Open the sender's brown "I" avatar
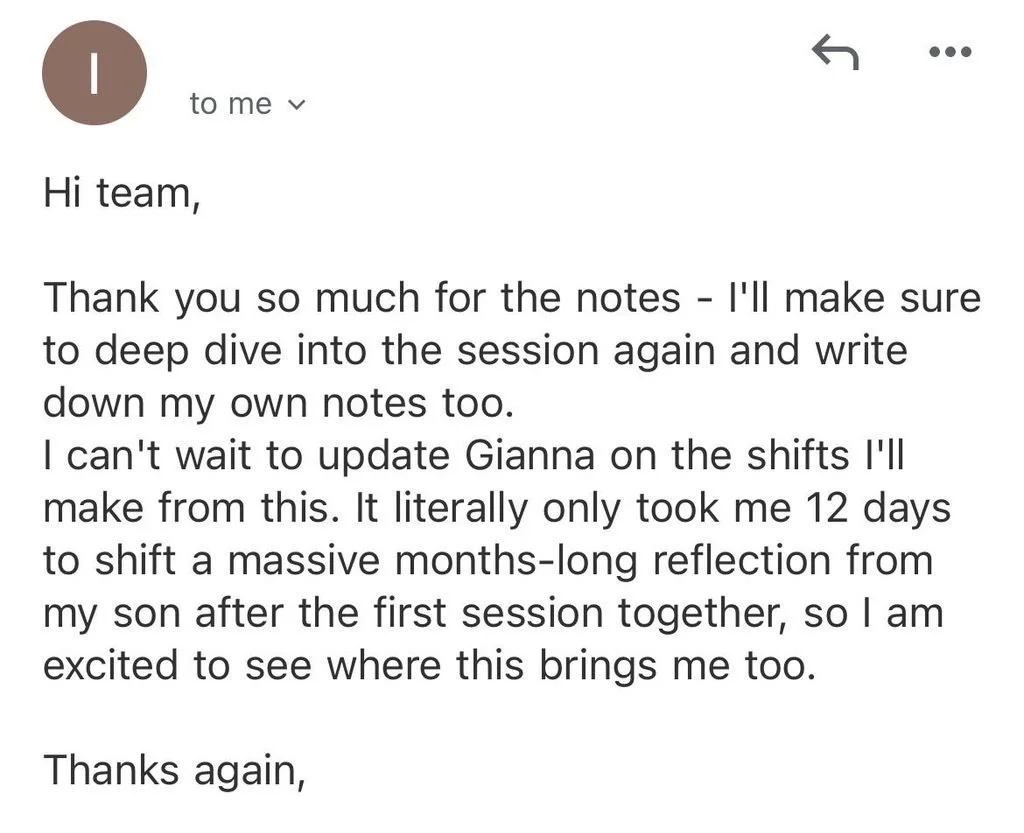 [x=94, y=72]
